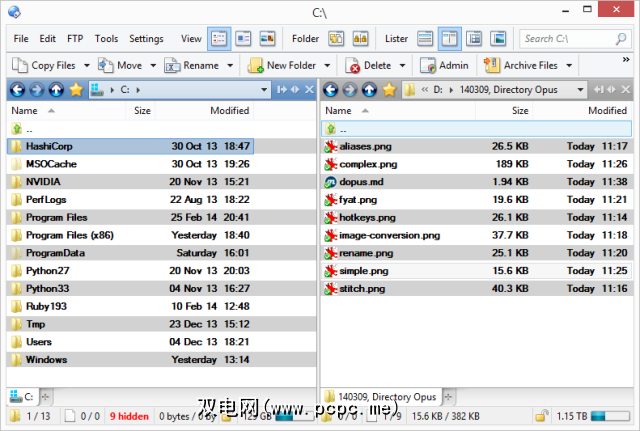Go up a level in the left pane
This screenshot has height=431, width=640.
pos(56,89)
